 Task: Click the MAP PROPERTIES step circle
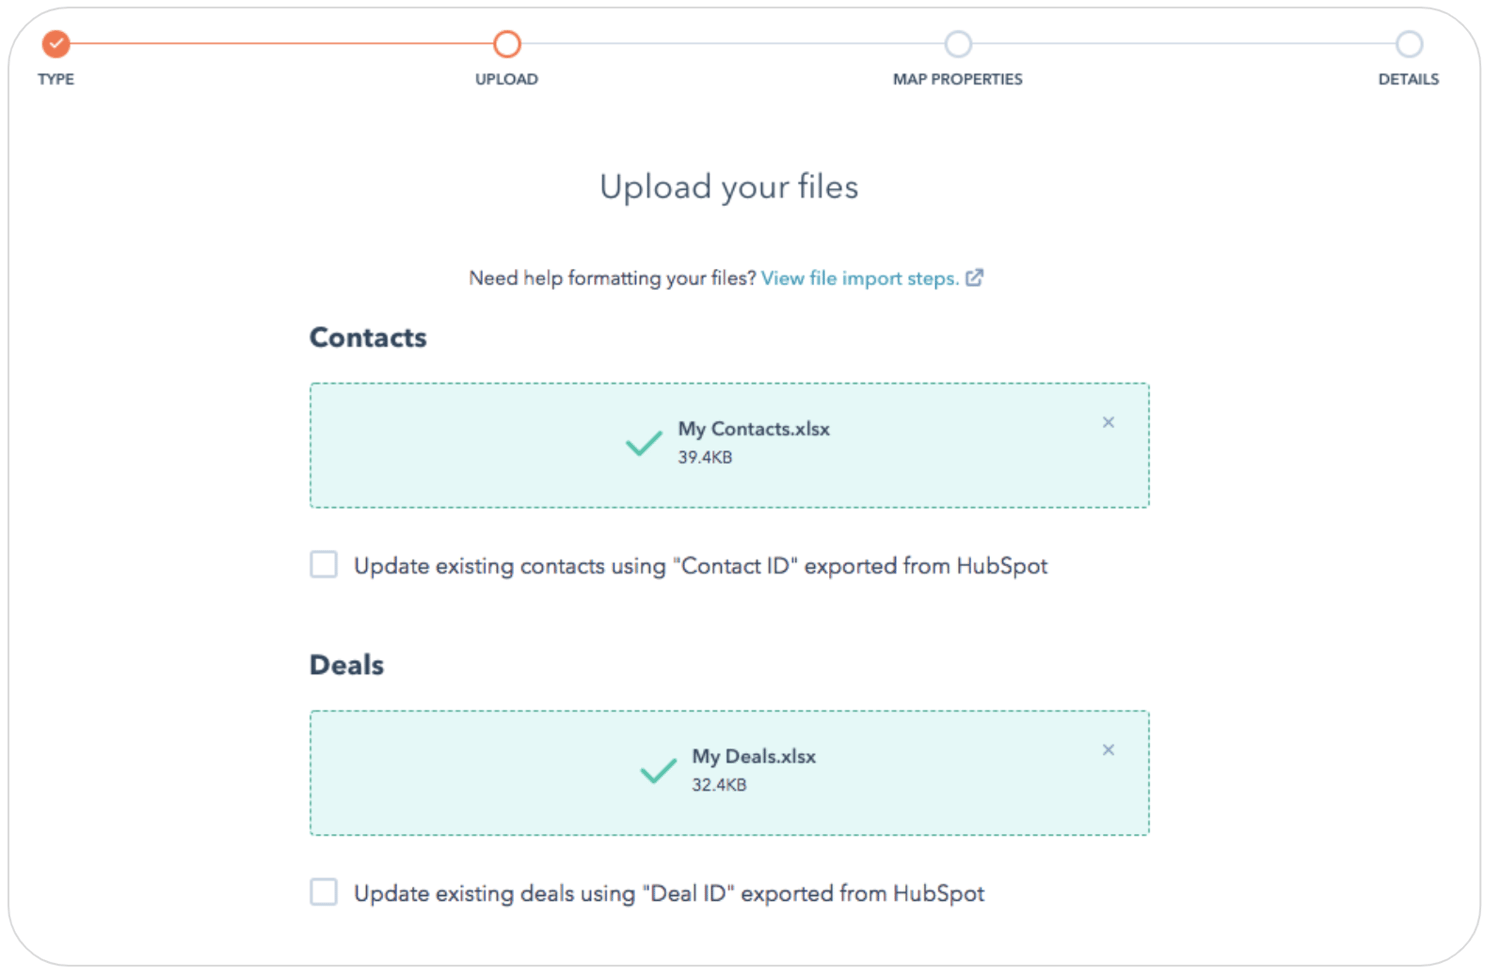pyautogui.click(x=957, y=44)
